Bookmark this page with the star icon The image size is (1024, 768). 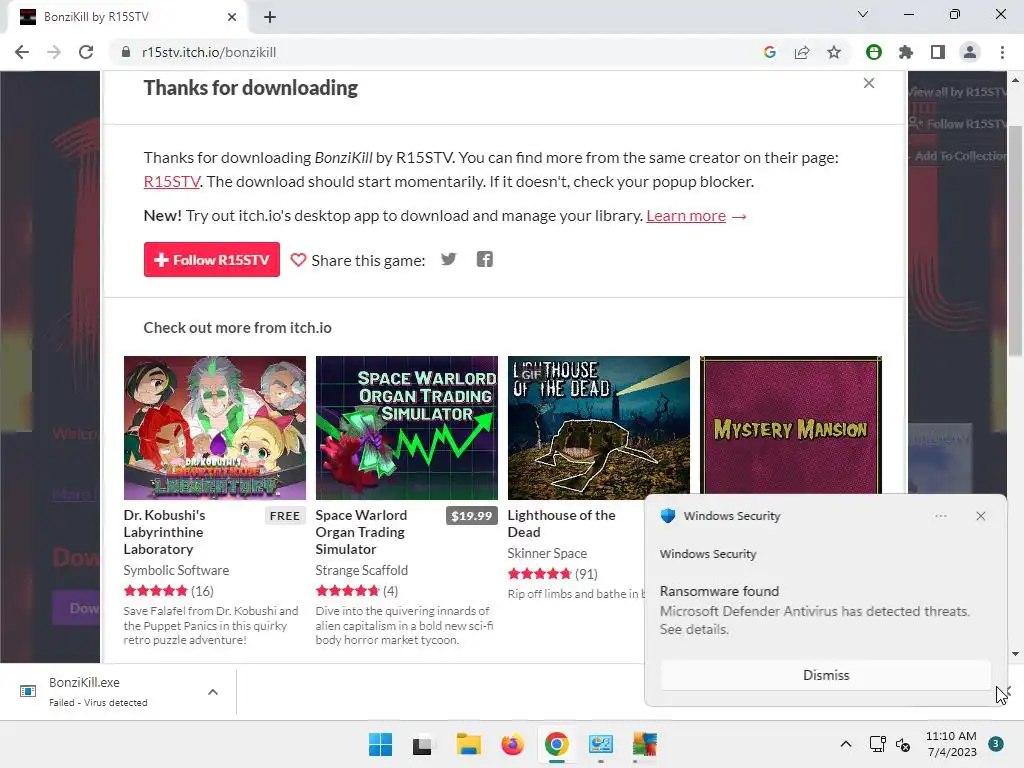coord(834,52)
